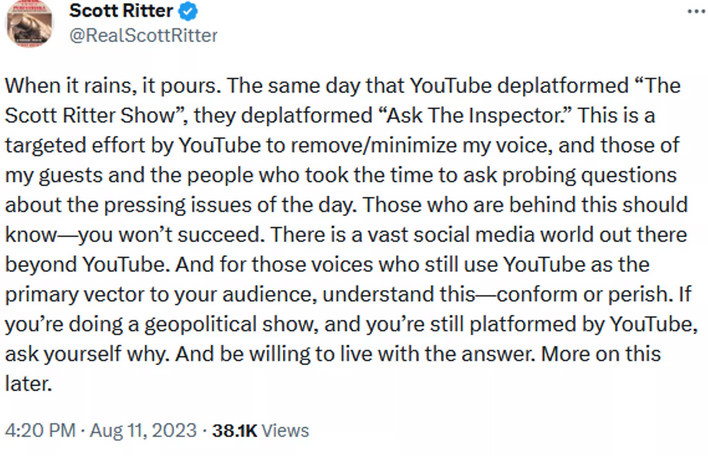This screenshot has height=456, width=708.
Task: Click the phrase "conform or perish"
Action: (x=582, y=294)
